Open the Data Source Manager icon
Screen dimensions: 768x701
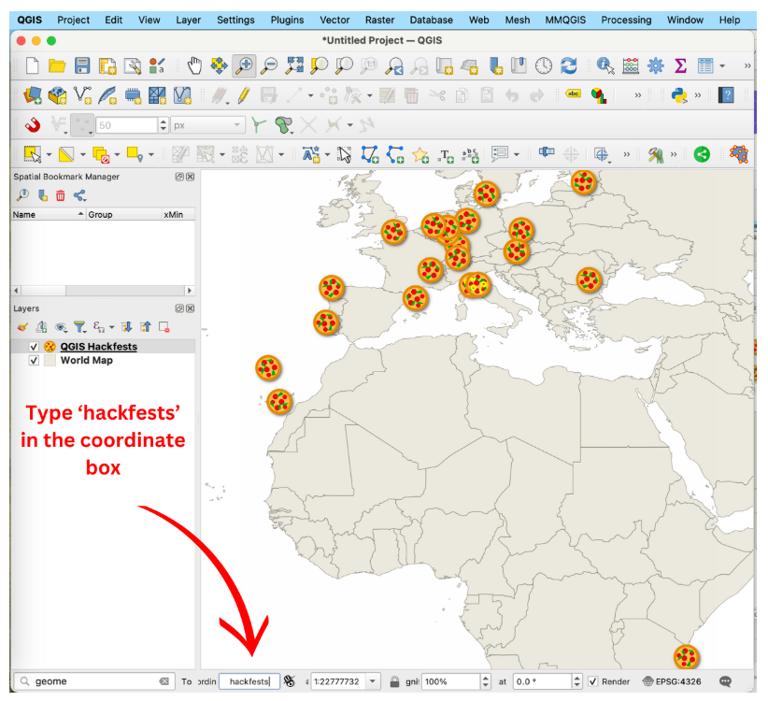[x=32, y=95]
